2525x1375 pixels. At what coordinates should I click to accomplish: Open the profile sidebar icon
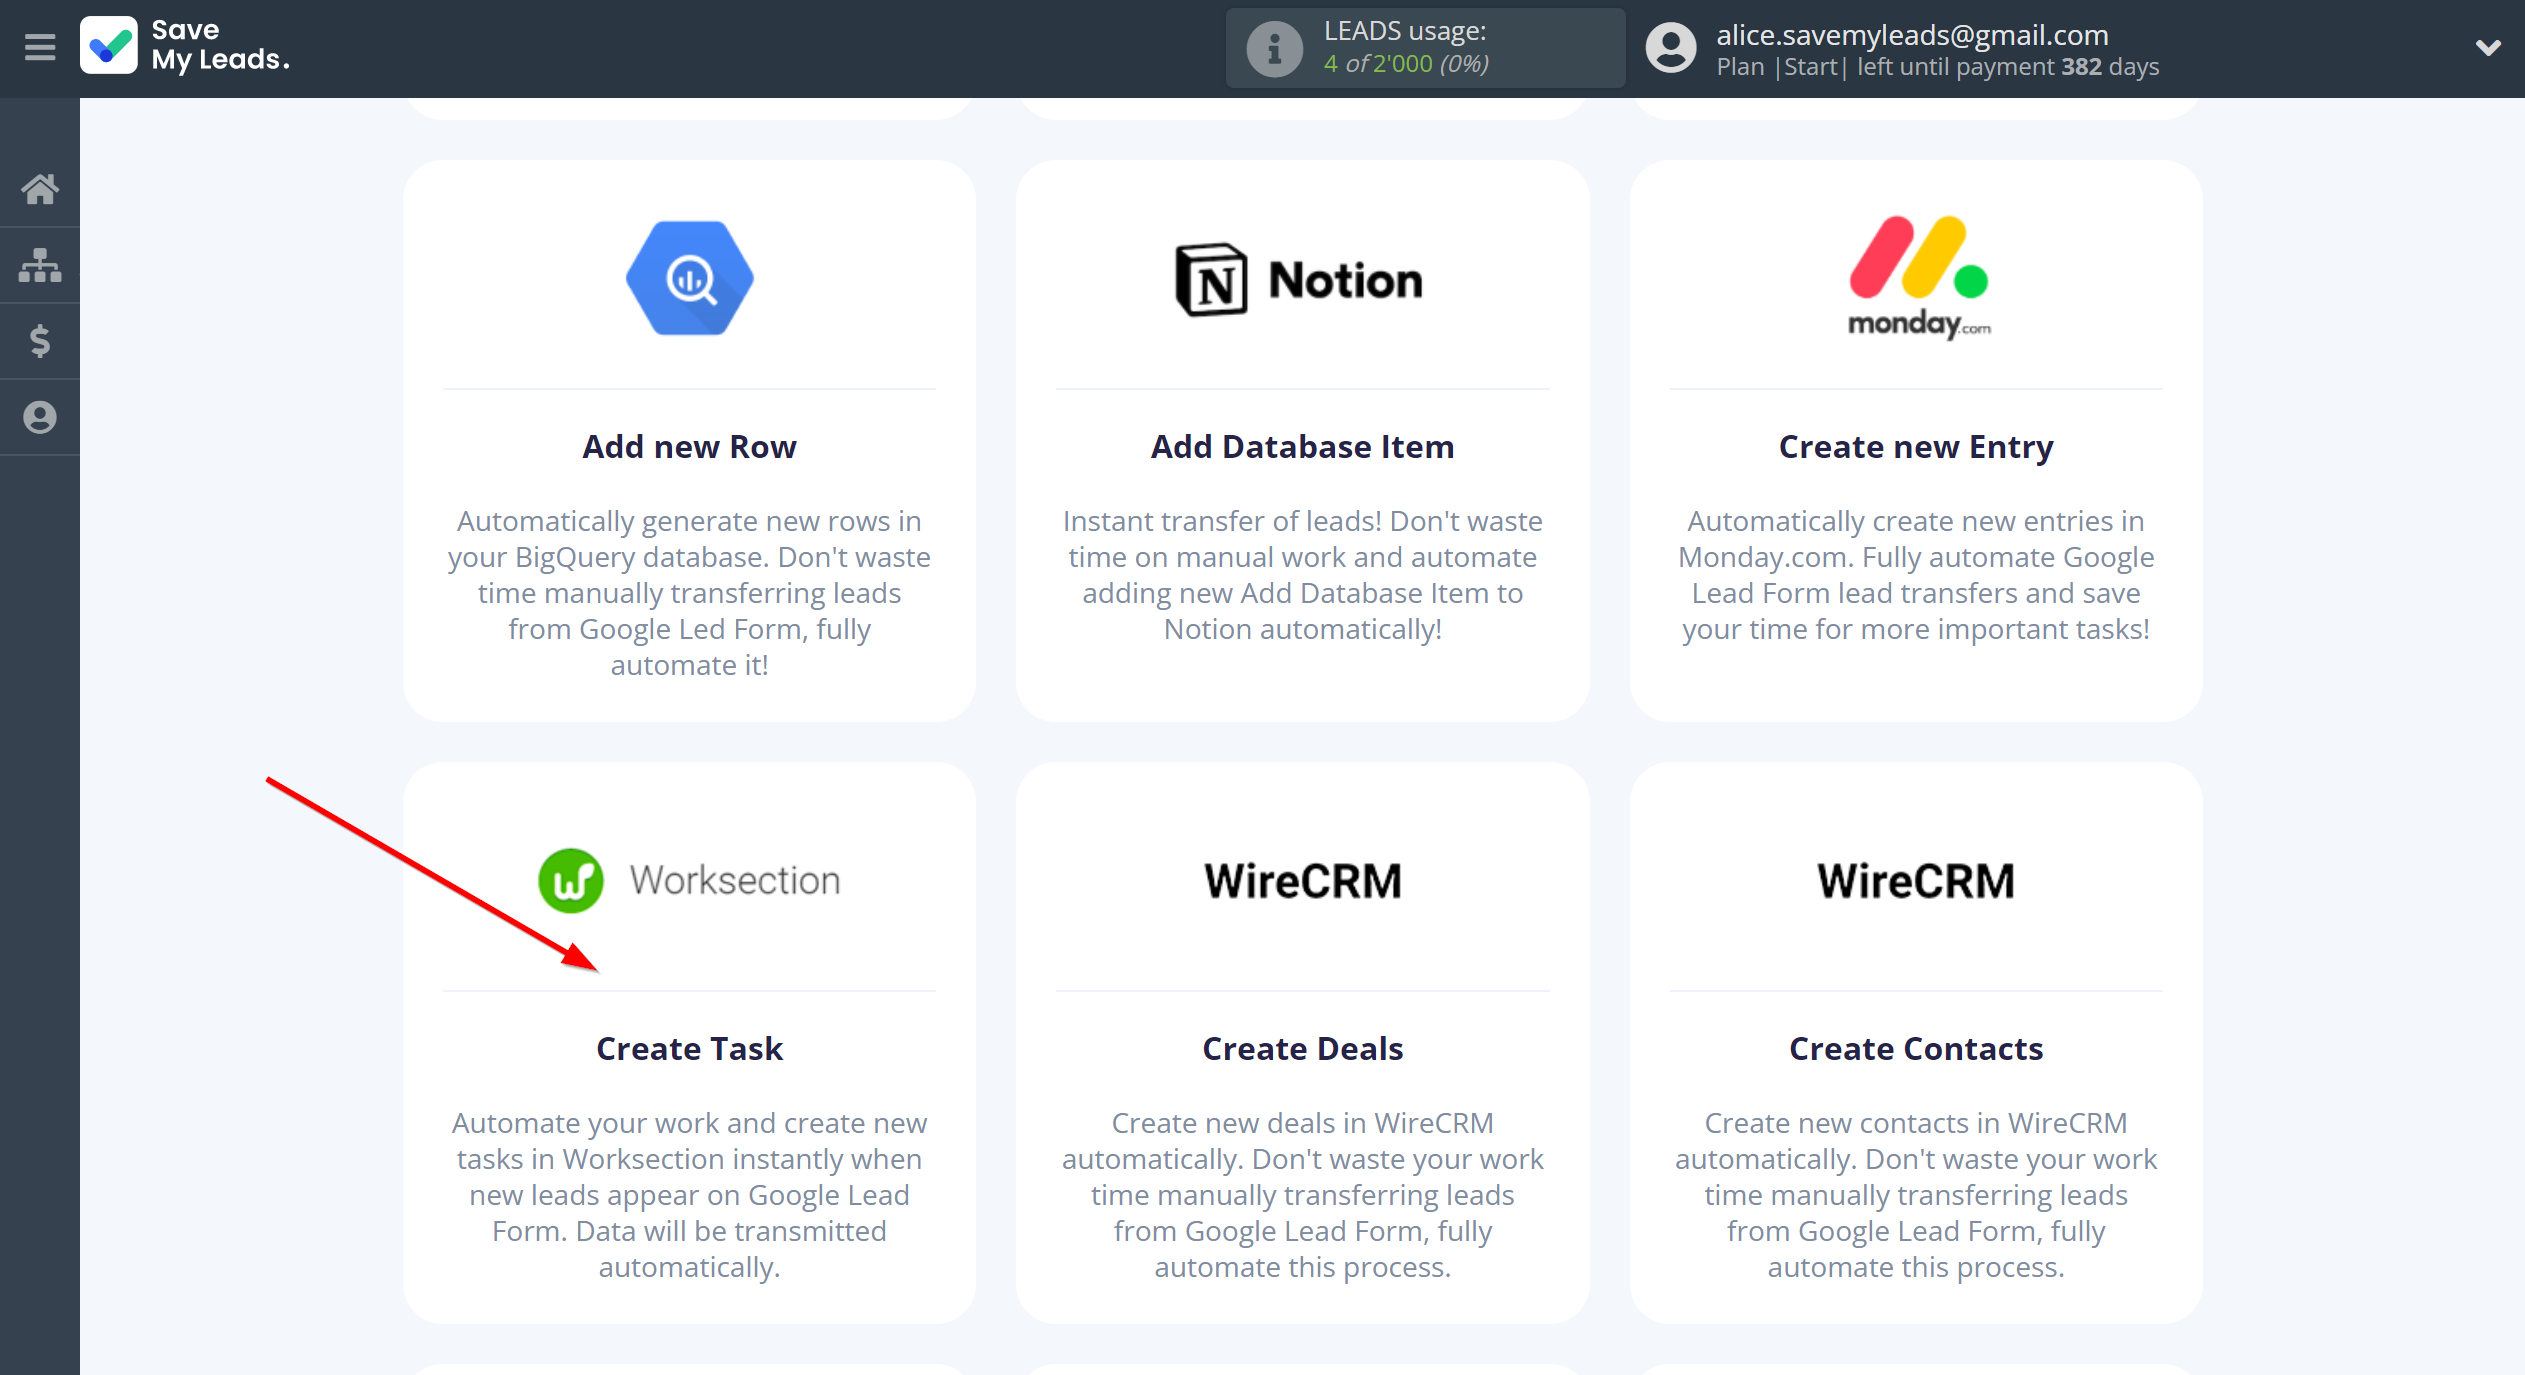40,417
